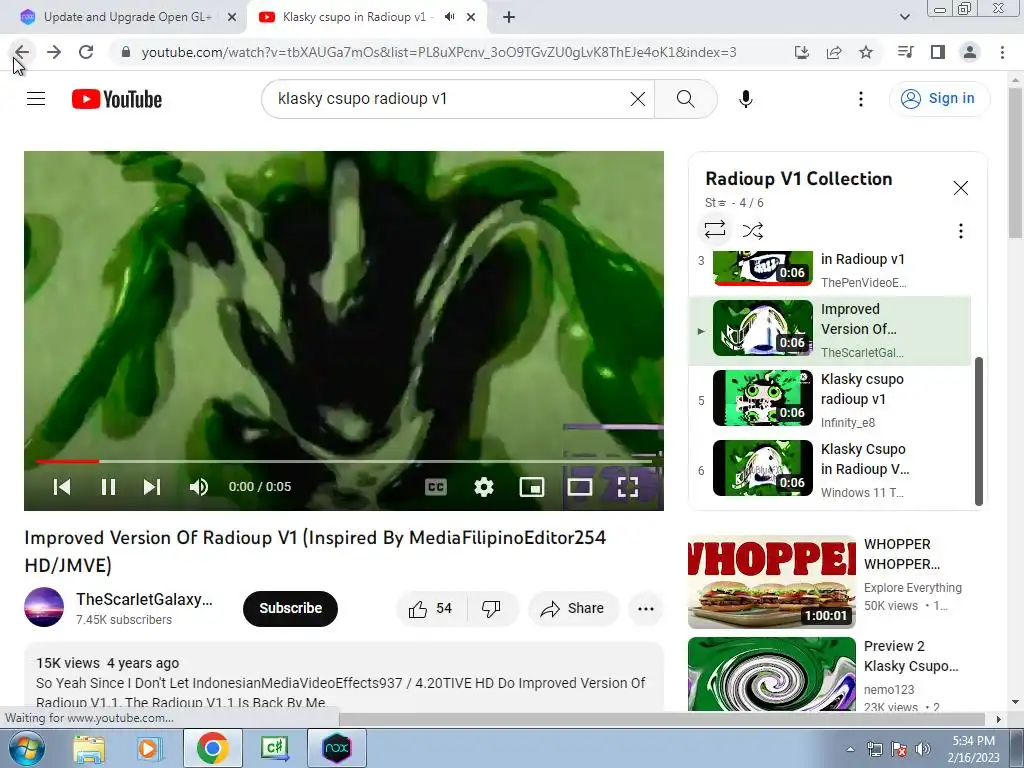The width and height of the screenshot is (1024, 768).
Task: Like the video with thumbs up
Action: point(431,609)
